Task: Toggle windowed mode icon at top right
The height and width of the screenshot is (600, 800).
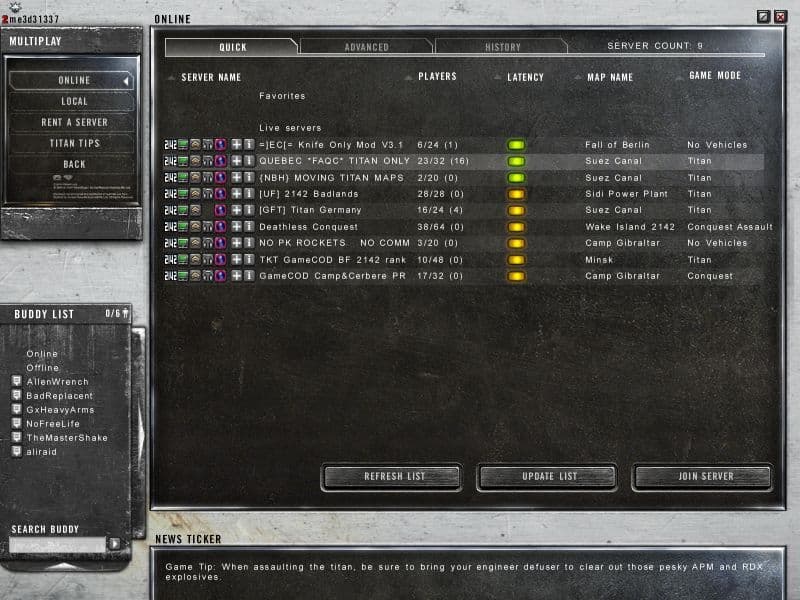Action: click(x=763, y=17)
